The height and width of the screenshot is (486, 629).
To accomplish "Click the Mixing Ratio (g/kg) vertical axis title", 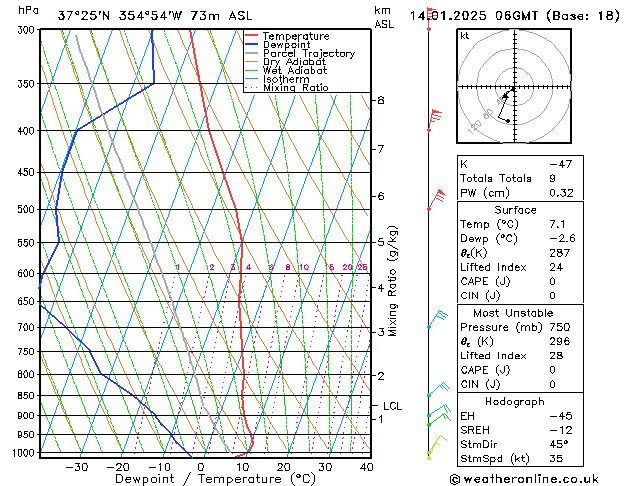I will 392,281.
